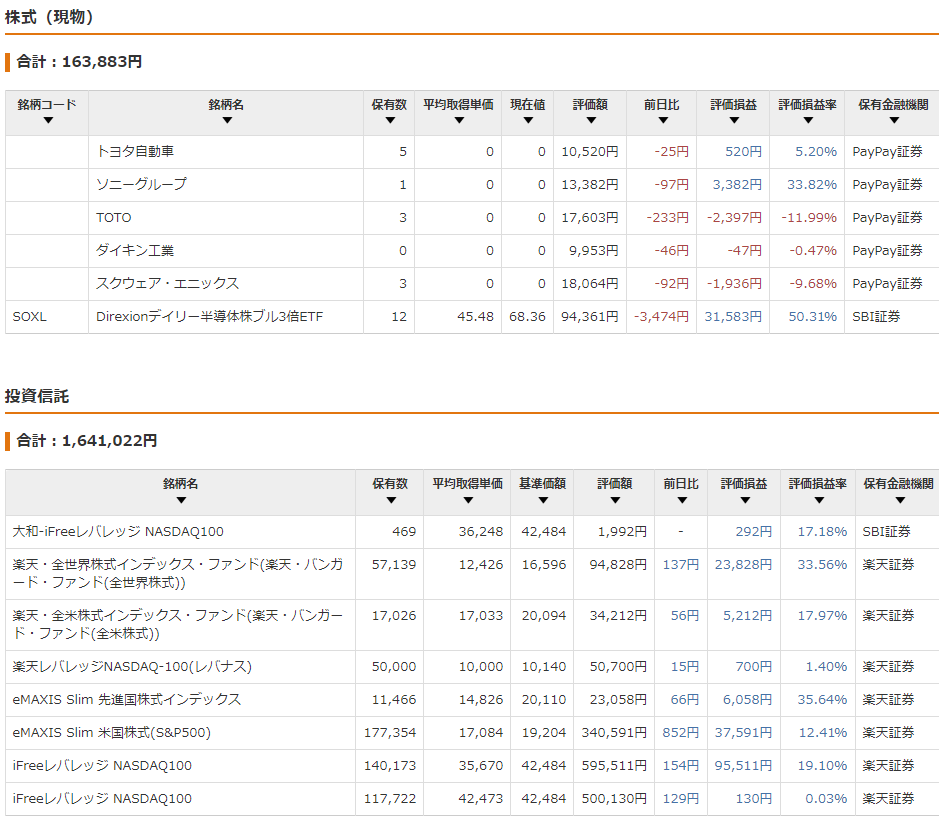Click 銘柄名 sort arrow in 投資信託 table
This screenshot has width=939, height=818.
pyautogui.click(x=181, y=500)
